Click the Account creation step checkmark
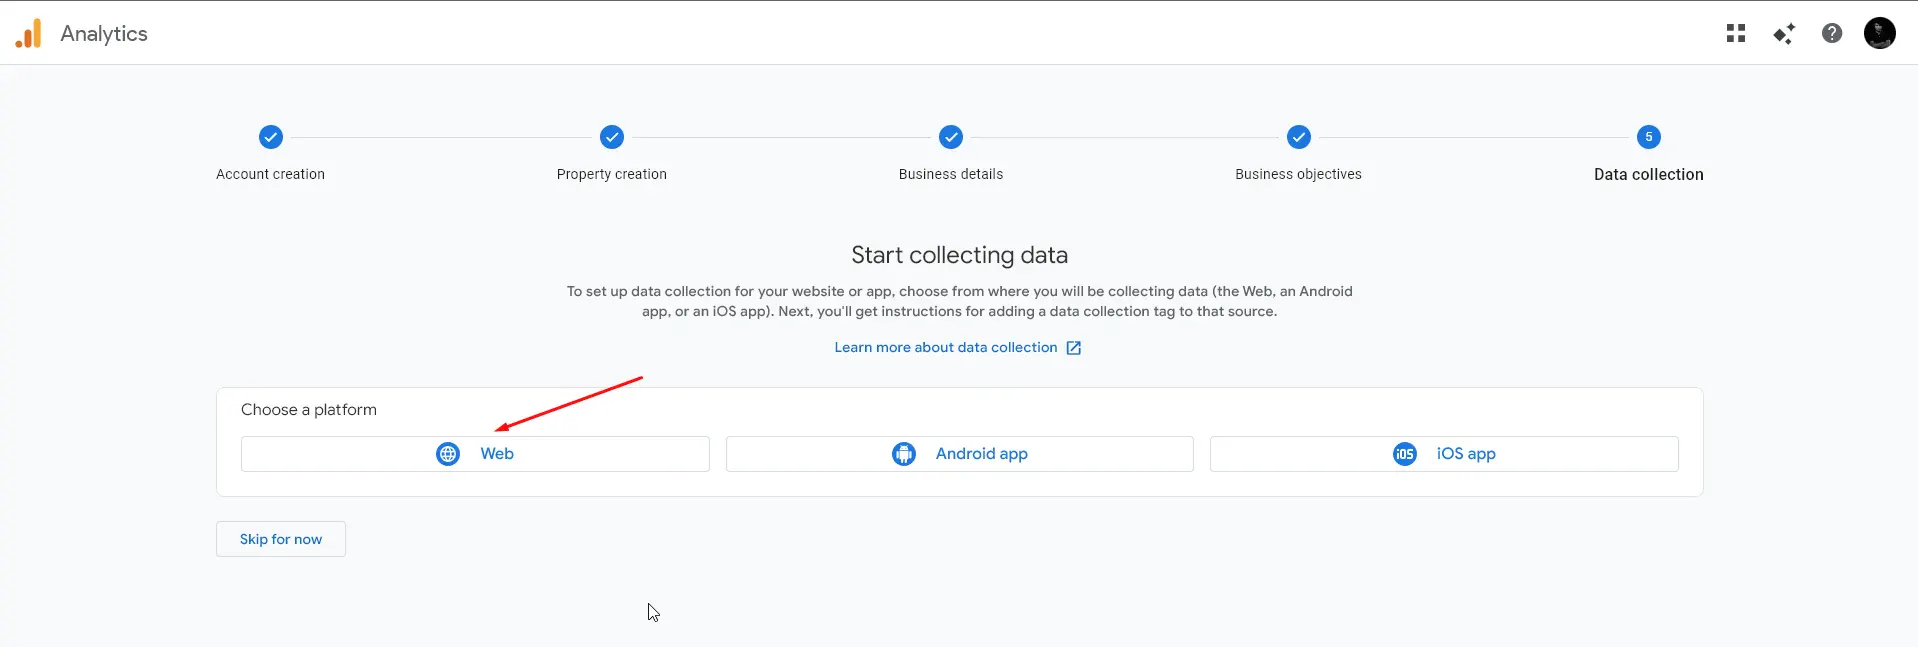Screen dimensions: 1918x647 [x=271, y=137]
